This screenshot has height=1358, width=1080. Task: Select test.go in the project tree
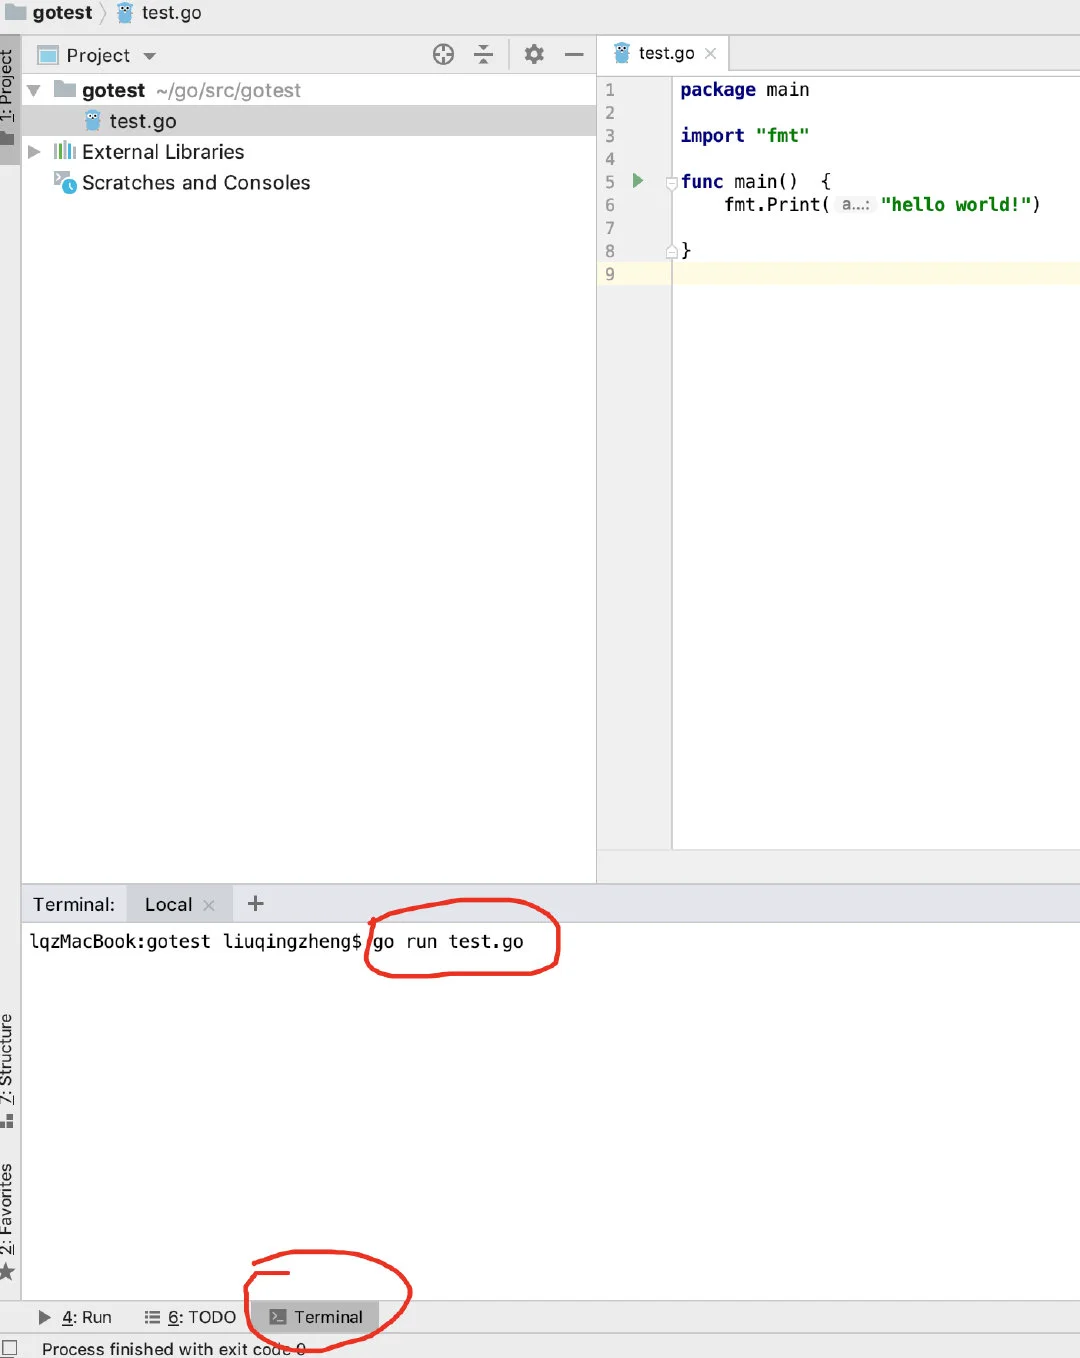point(142,121)
